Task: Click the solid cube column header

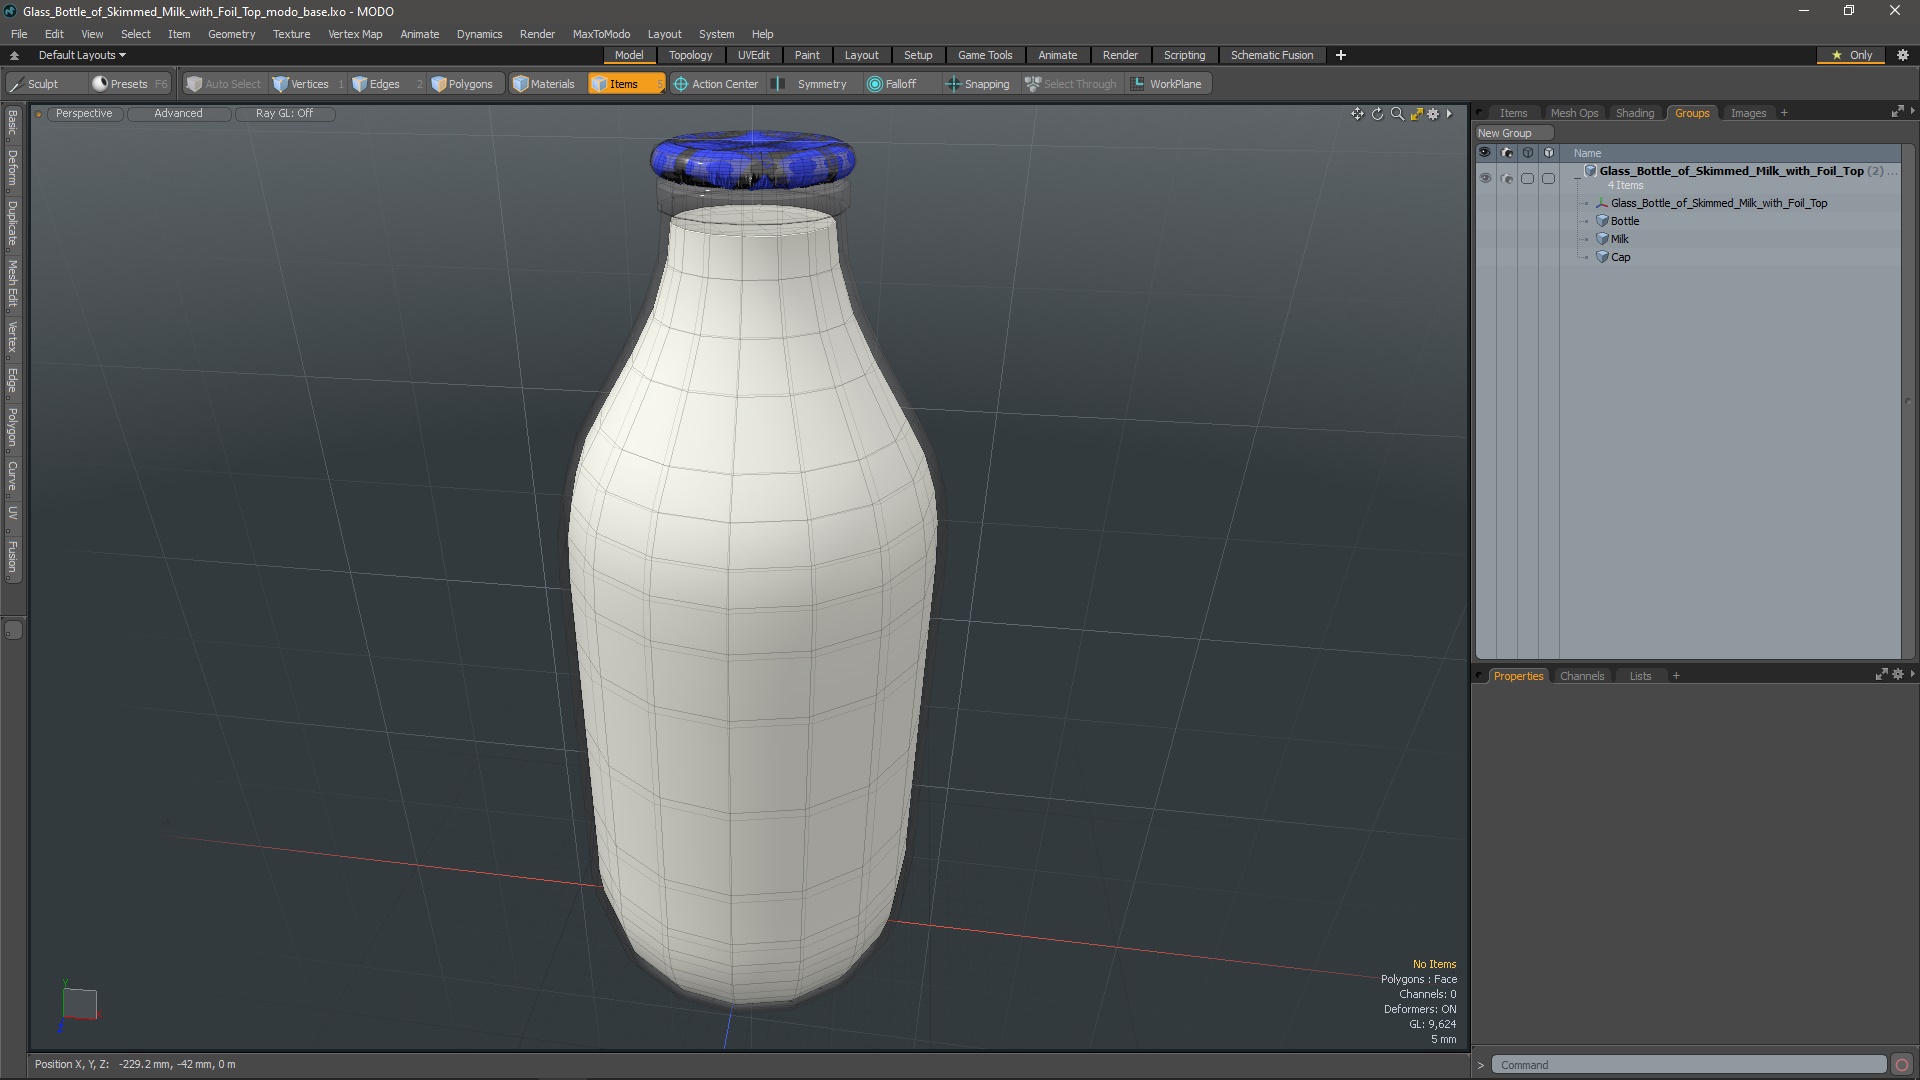Action: (1549, 153)
